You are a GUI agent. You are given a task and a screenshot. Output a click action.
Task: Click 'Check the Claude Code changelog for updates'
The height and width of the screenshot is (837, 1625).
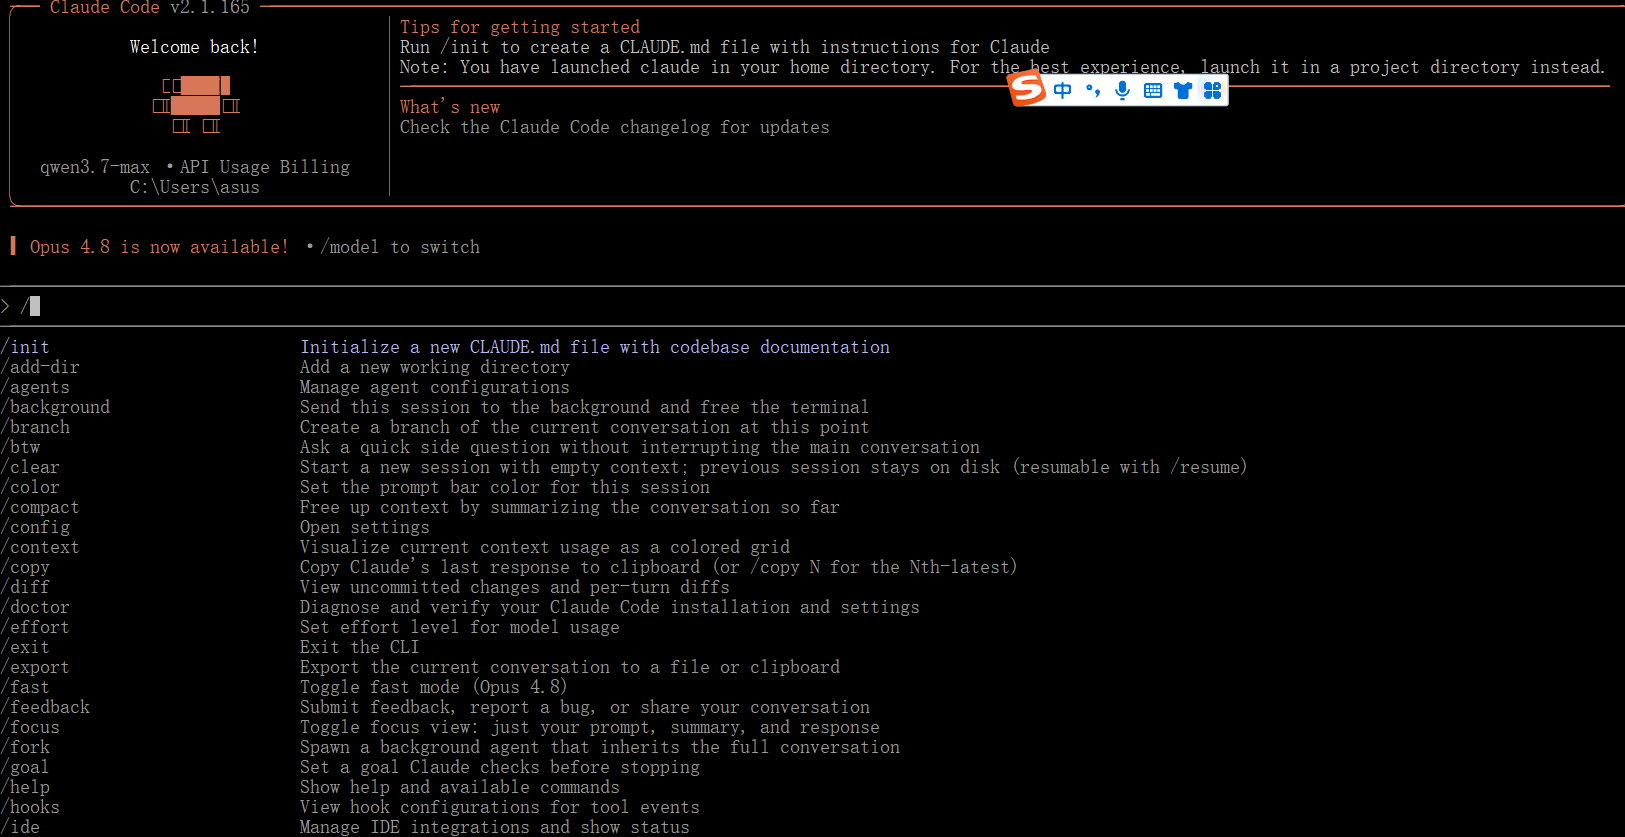pos(615,127)
